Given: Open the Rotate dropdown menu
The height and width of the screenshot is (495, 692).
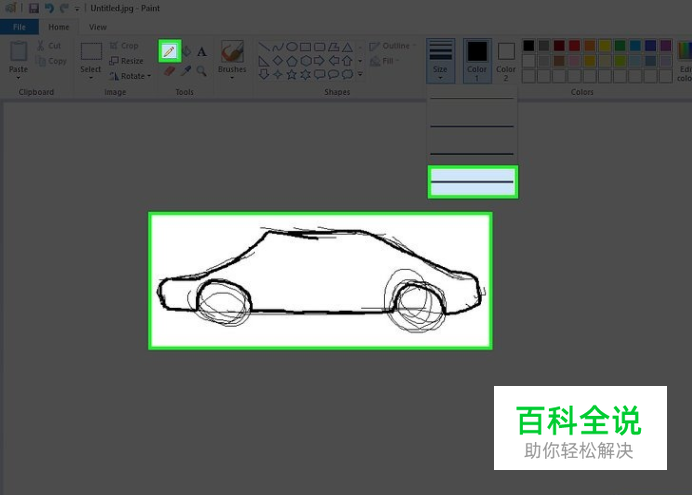Looking at the screenshot, I should [x=130, y=76].
